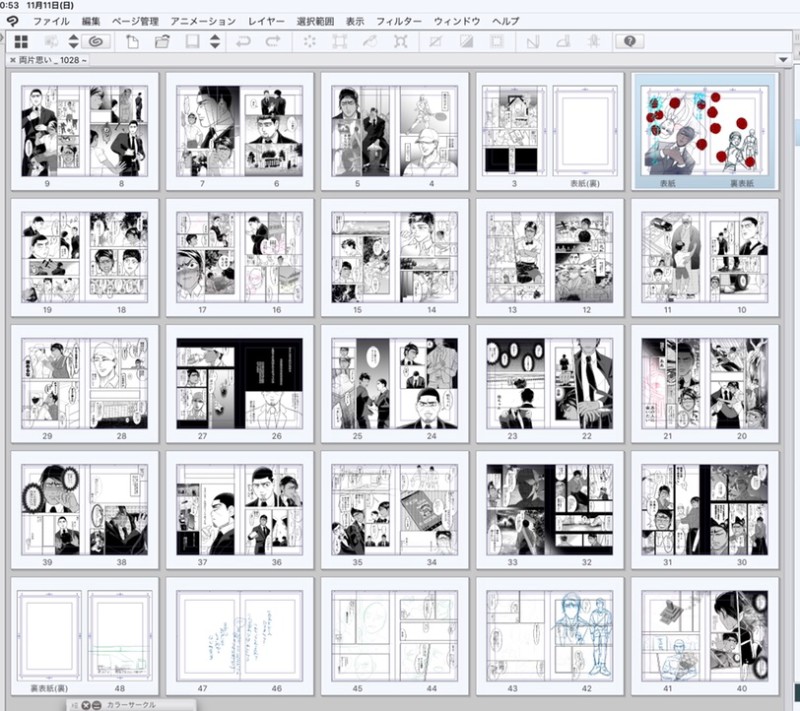800x711 pixels.
Task: Select the Scale/Rotate transform icon
Action: (340, 41)
